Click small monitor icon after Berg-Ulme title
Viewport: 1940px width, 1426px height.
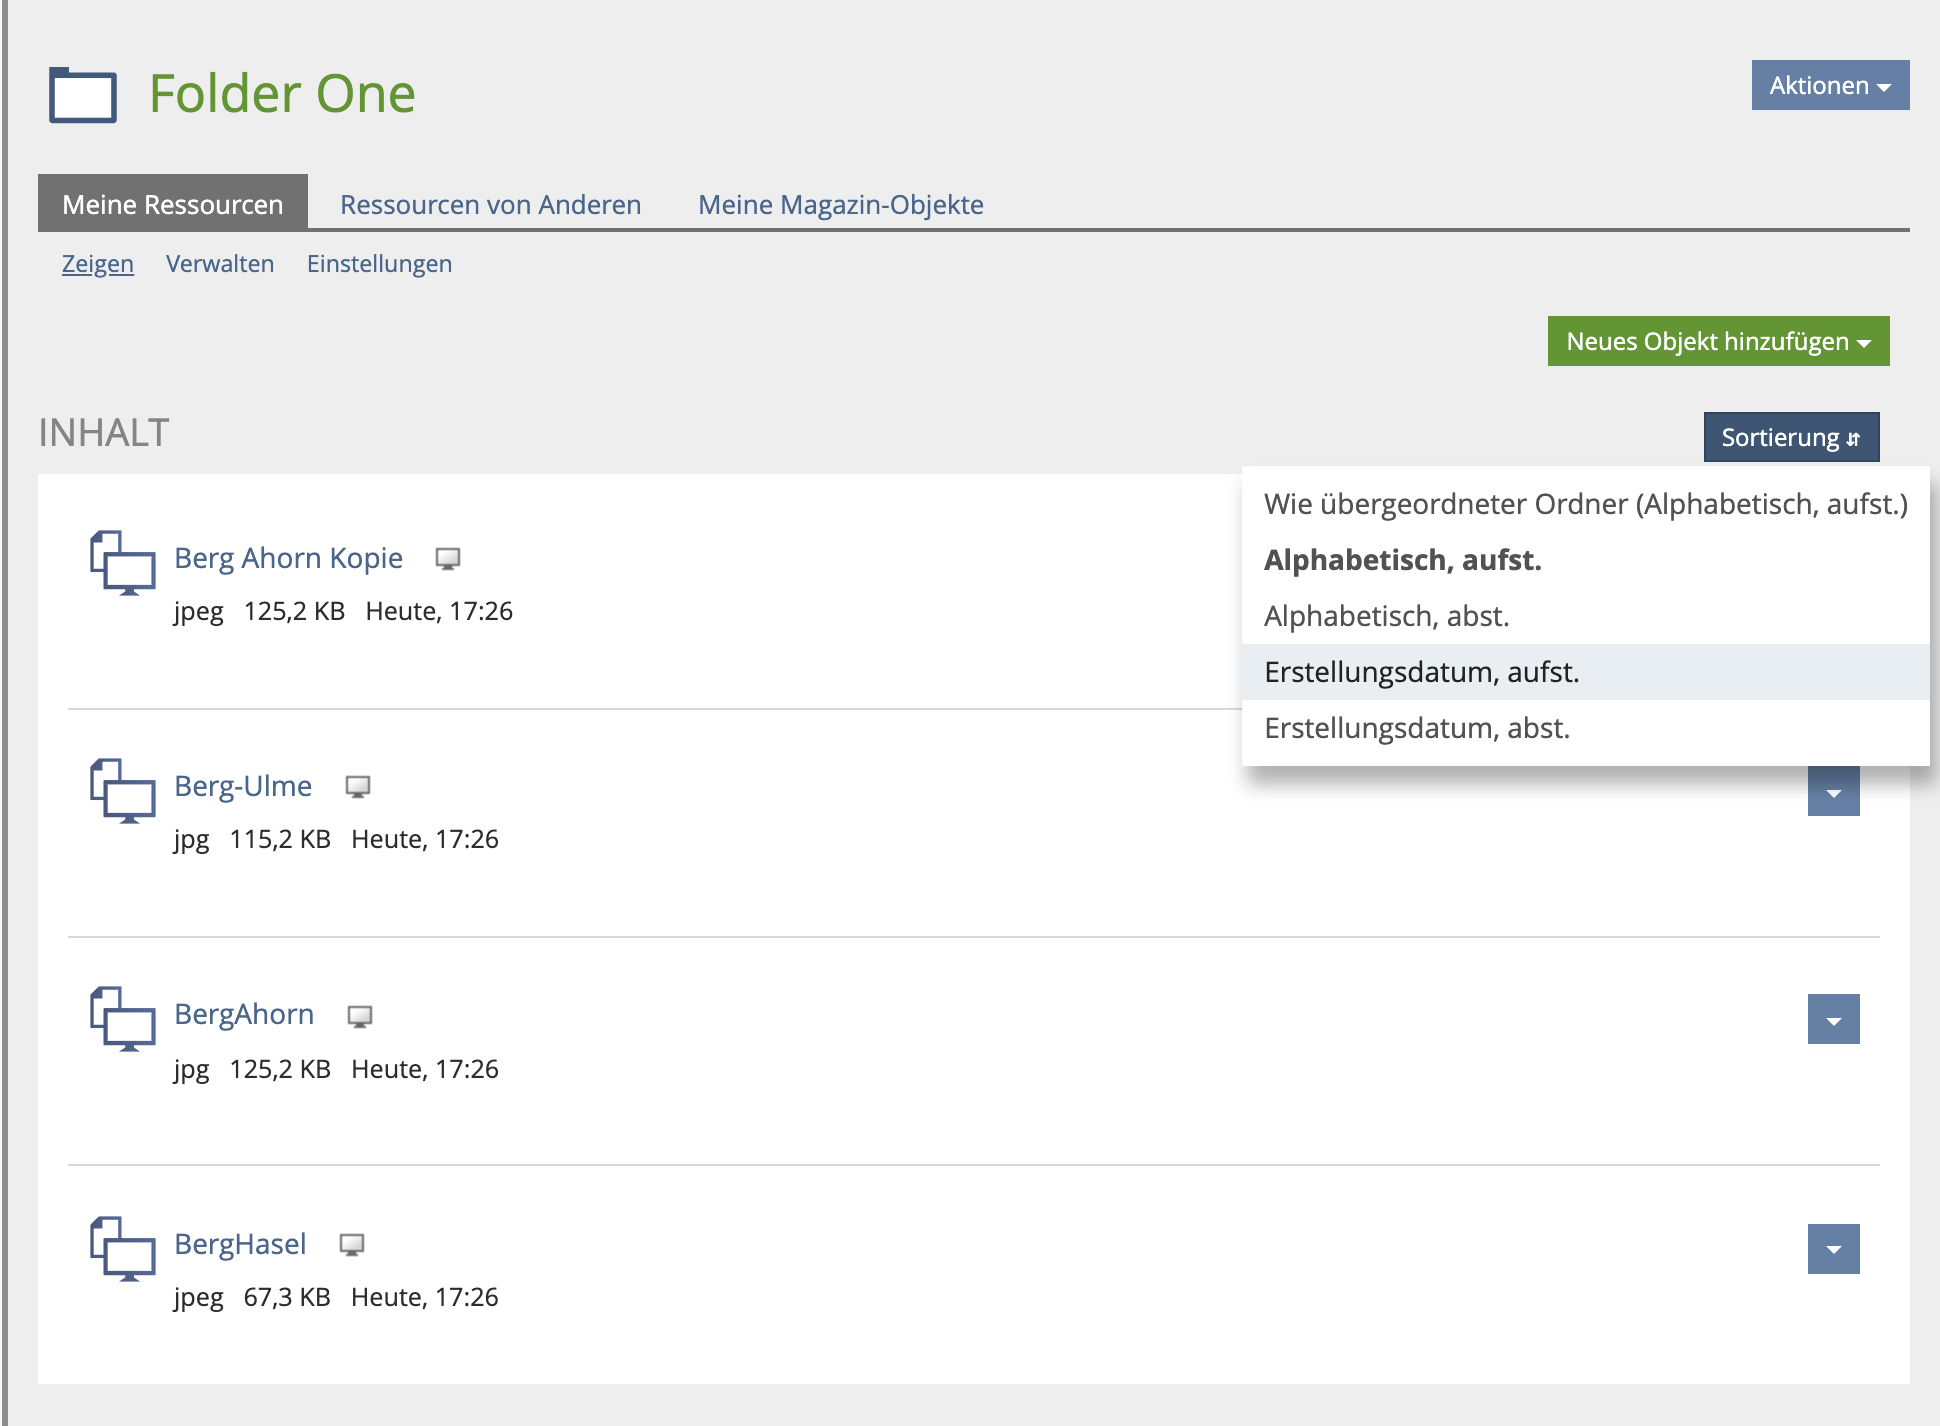(x=358, y=787)
